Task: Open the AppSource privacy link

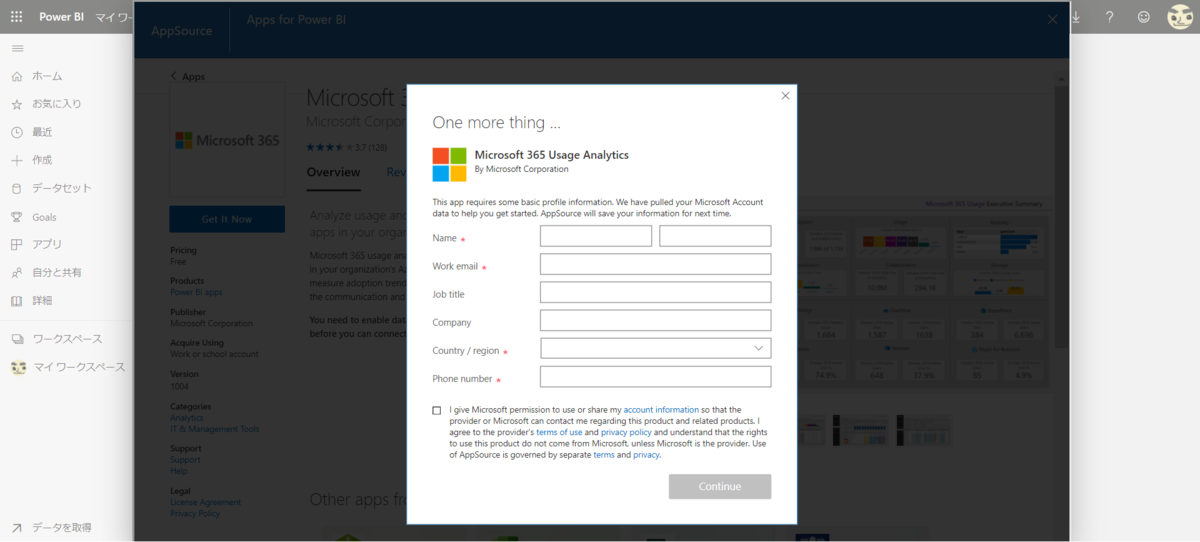Action: [x=646, y=455]
